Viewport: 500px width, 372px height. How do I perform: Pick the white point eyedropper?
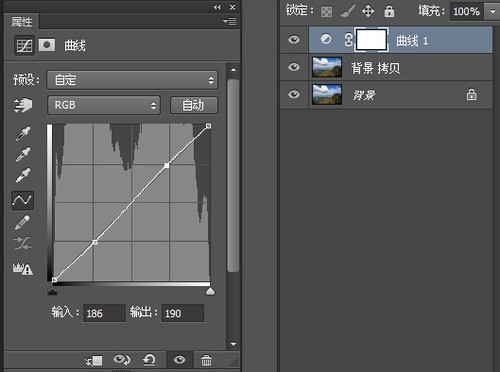click(x=23, y=175)
